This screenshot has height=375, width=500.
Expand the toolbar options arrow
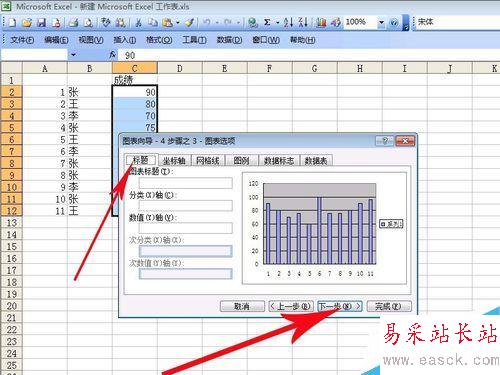[406, 23]
